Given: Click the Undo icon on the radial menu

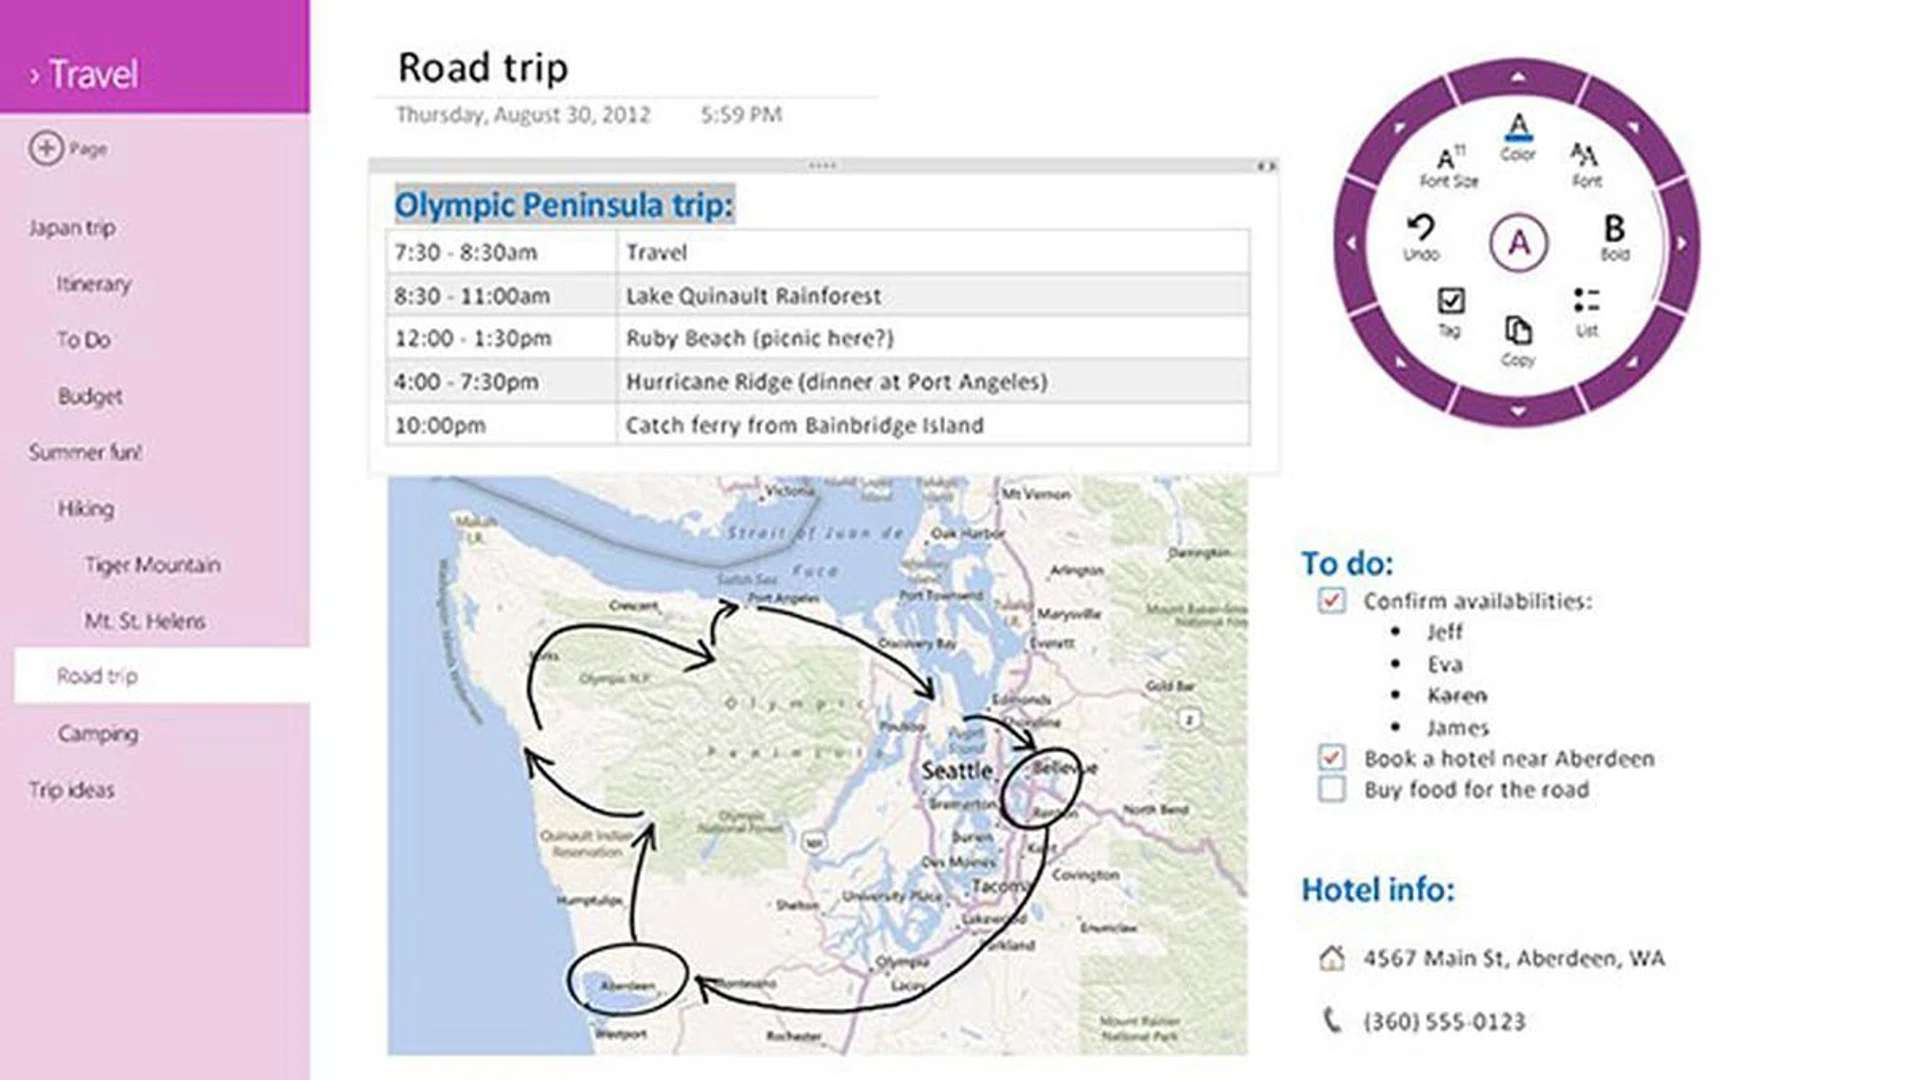Looking at the screenshot, I should (x=1420, y=237).
